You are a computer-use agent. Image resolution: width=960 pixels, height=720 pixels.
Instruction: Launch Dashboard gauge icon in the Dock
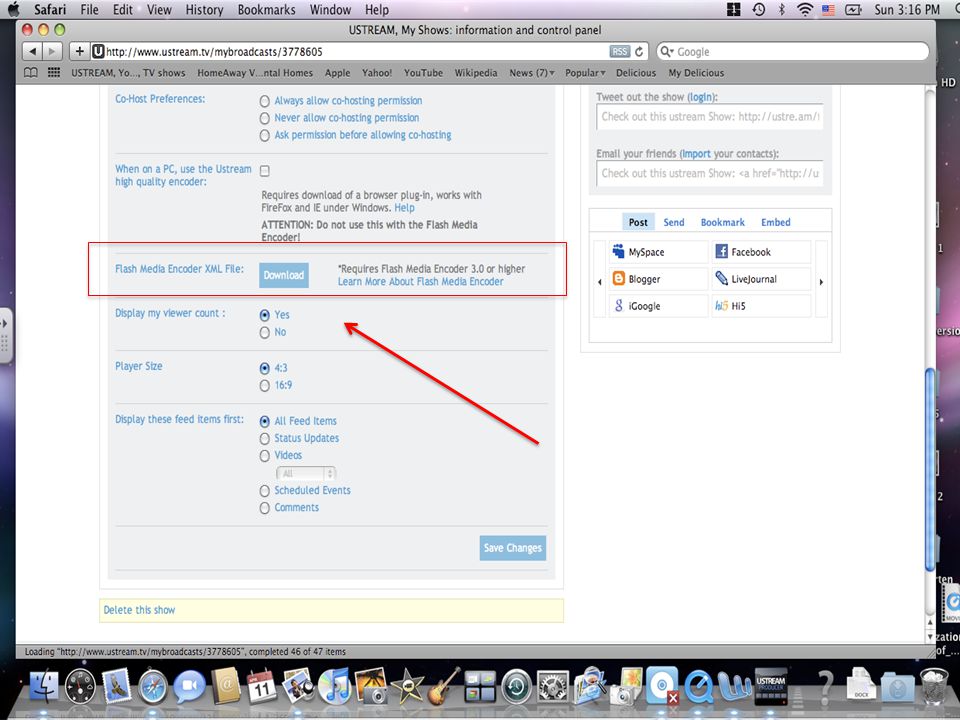(x=80, y=686)
